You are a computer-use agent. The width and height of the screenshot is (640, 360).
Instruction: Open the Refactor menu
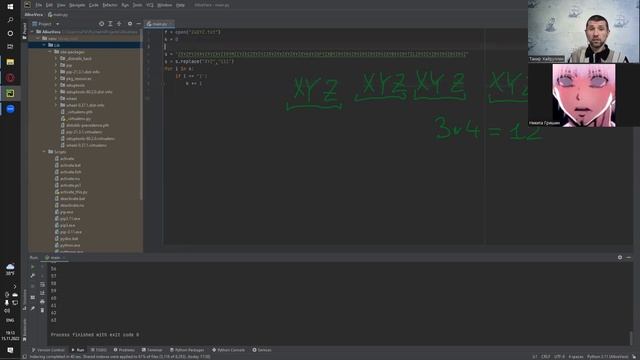click(110, 5)
